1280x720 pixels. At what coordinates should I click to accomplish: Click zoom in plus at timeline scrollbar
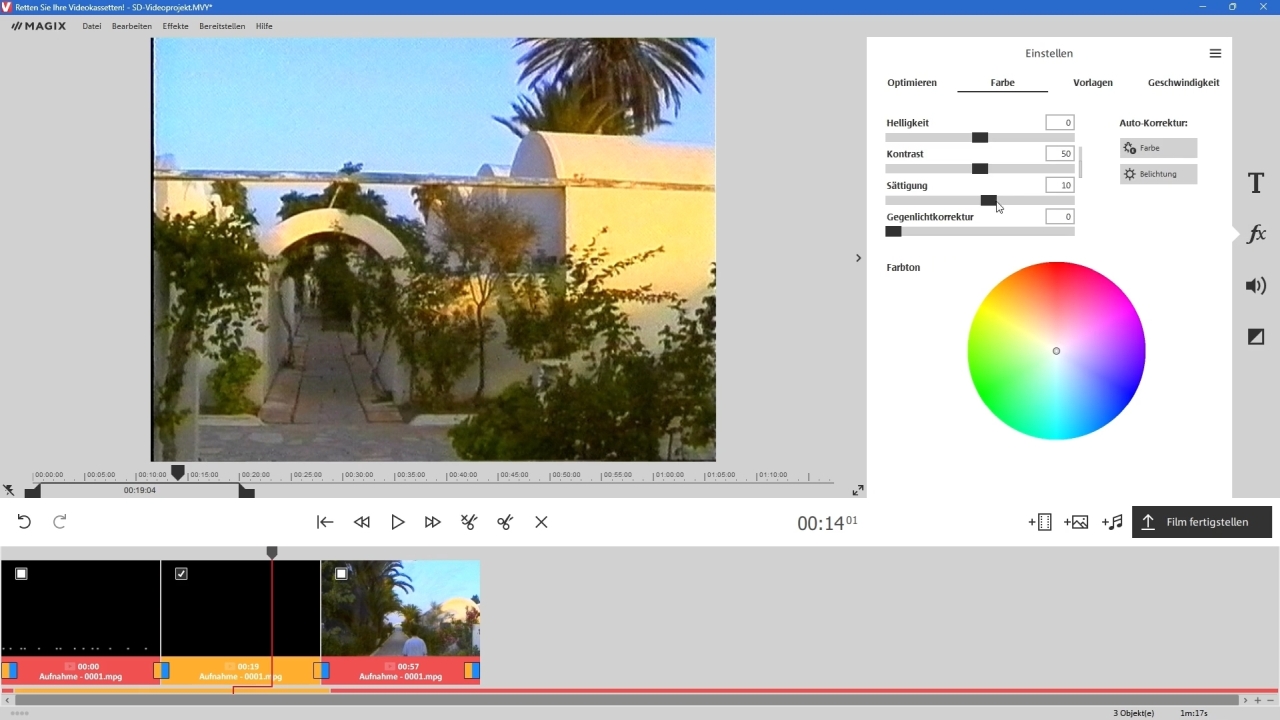1258,701
